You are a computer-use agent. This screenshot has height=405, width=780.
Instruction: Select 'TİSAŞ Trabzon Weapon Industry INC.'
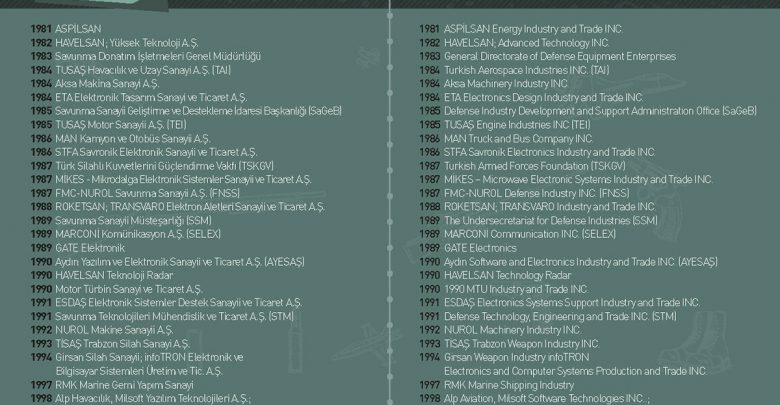(522, 344)
